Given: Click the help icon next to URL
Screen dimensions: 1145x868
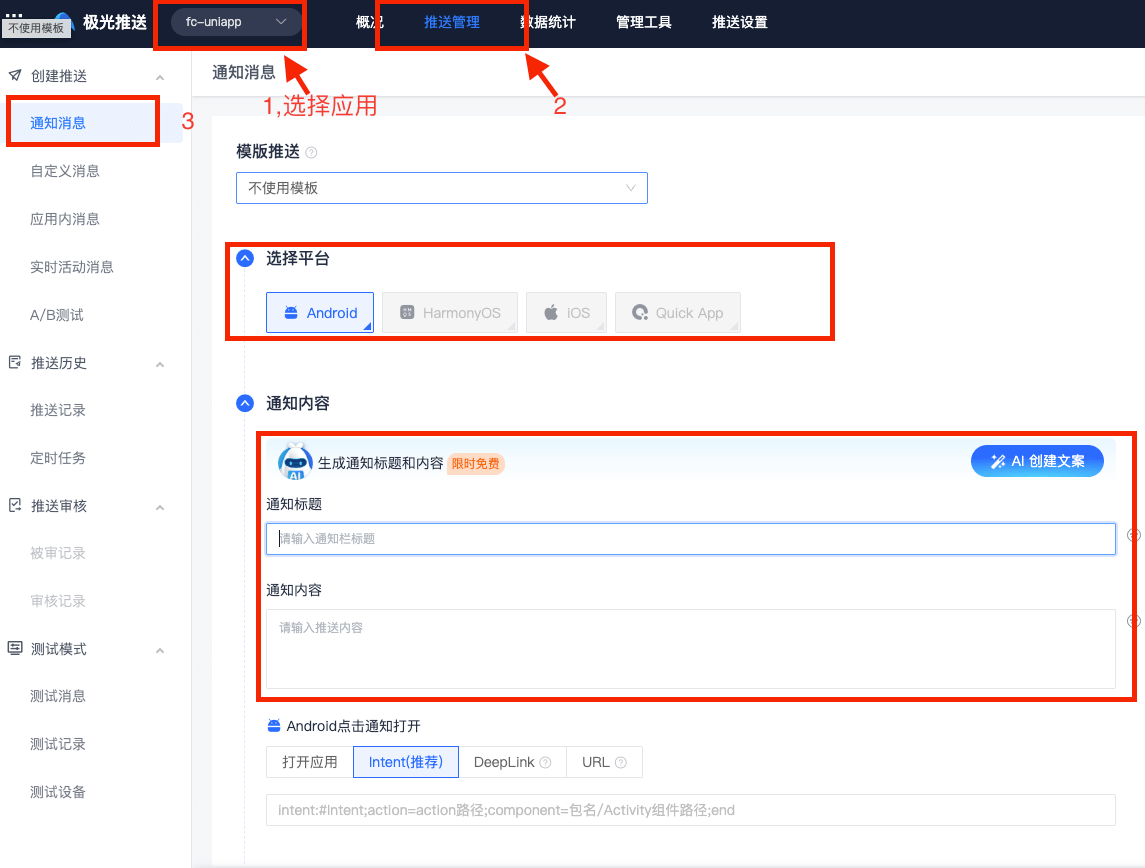Looking at the screenshot, I should (x=621, y=762).
